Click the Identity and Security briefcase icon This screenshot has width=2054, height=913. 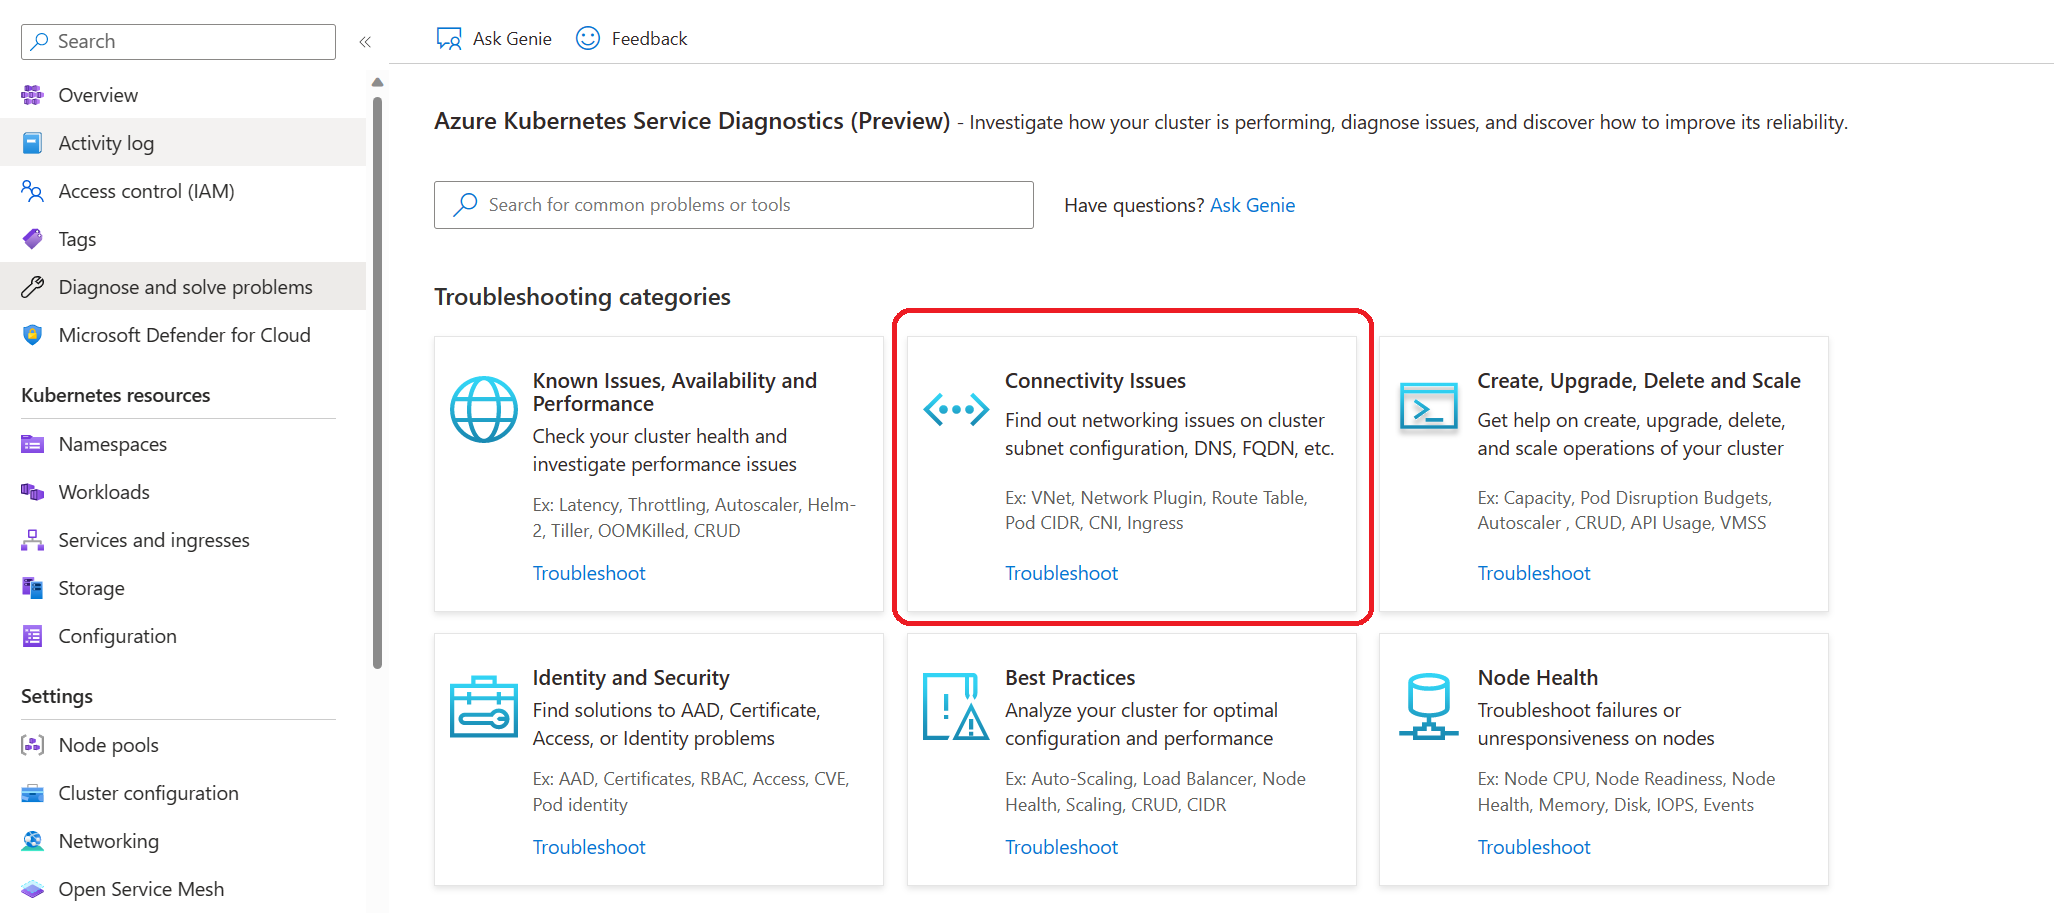(x=483, y=705)
